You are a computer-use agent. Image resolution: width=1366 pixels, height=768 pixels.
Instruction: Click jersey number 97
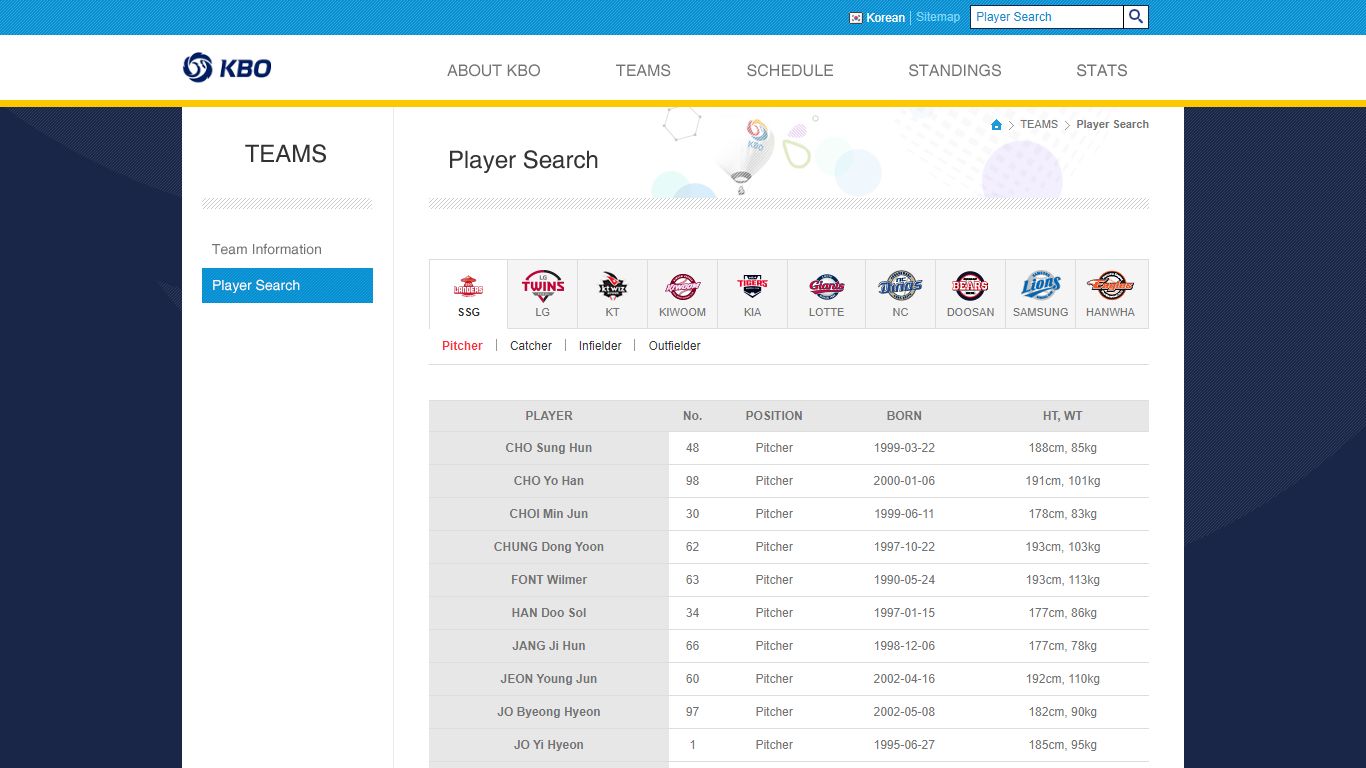pos(693,712)
